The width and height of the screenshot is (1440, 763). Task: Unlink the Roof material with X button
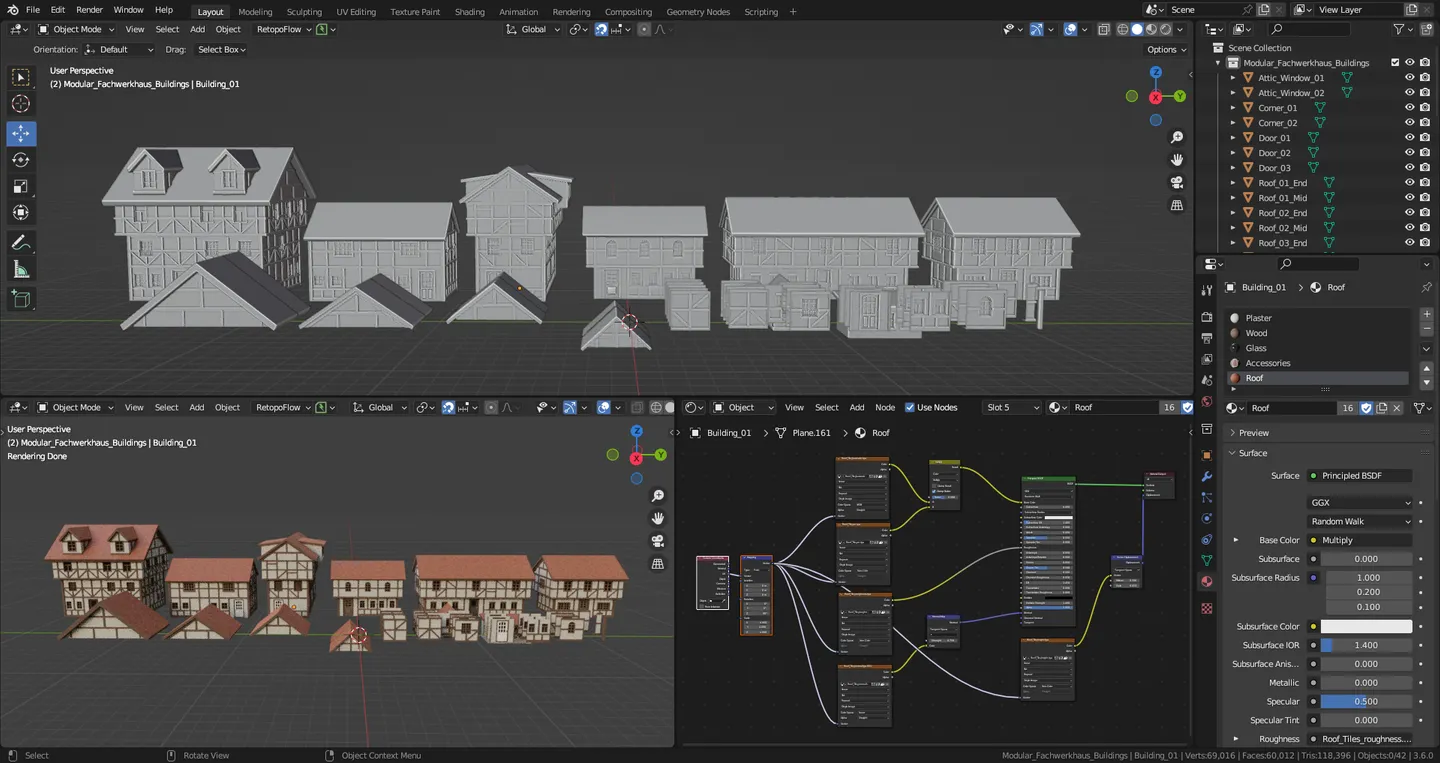pyautogui.click(x=1397, y=408)
